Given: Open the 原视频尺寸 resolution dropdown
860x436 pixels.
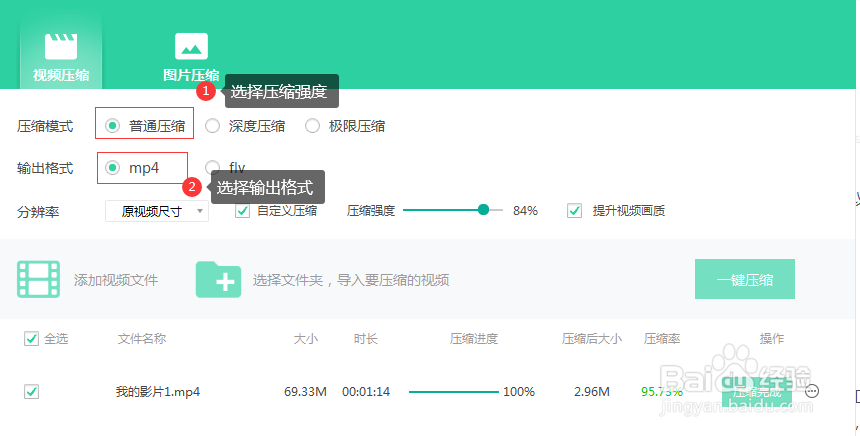Looking at the screenshot, I should point(157,211).
